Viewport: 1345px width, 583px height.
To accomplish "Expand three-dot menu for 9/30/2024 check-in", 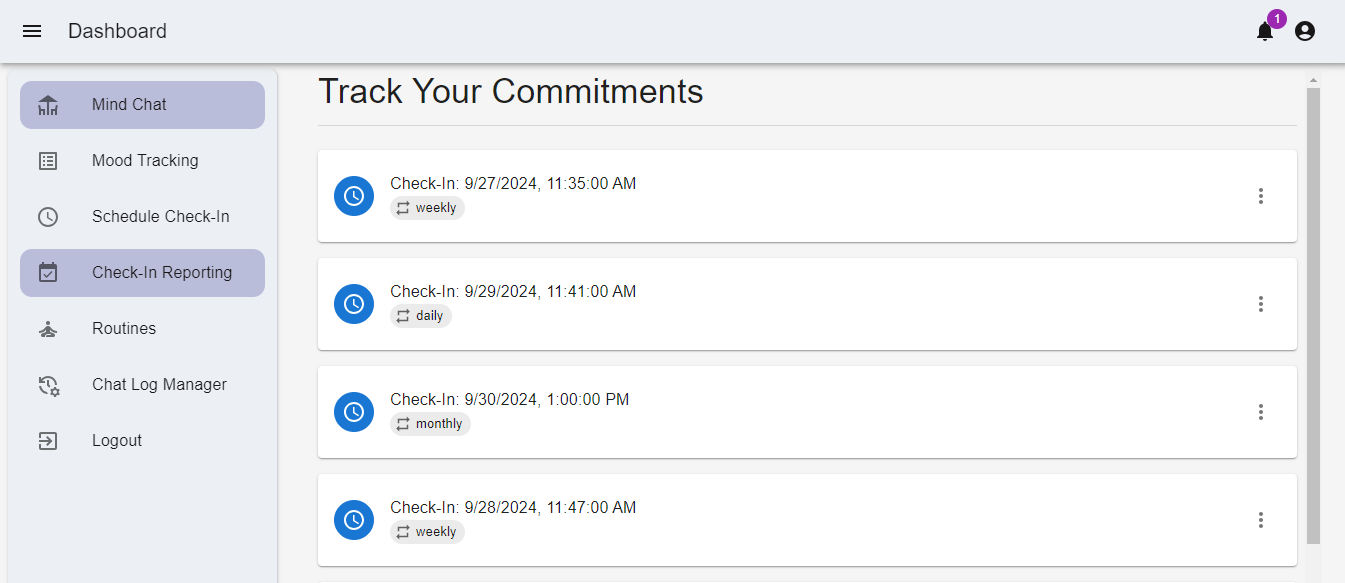I will click(x=1261, y=412).
